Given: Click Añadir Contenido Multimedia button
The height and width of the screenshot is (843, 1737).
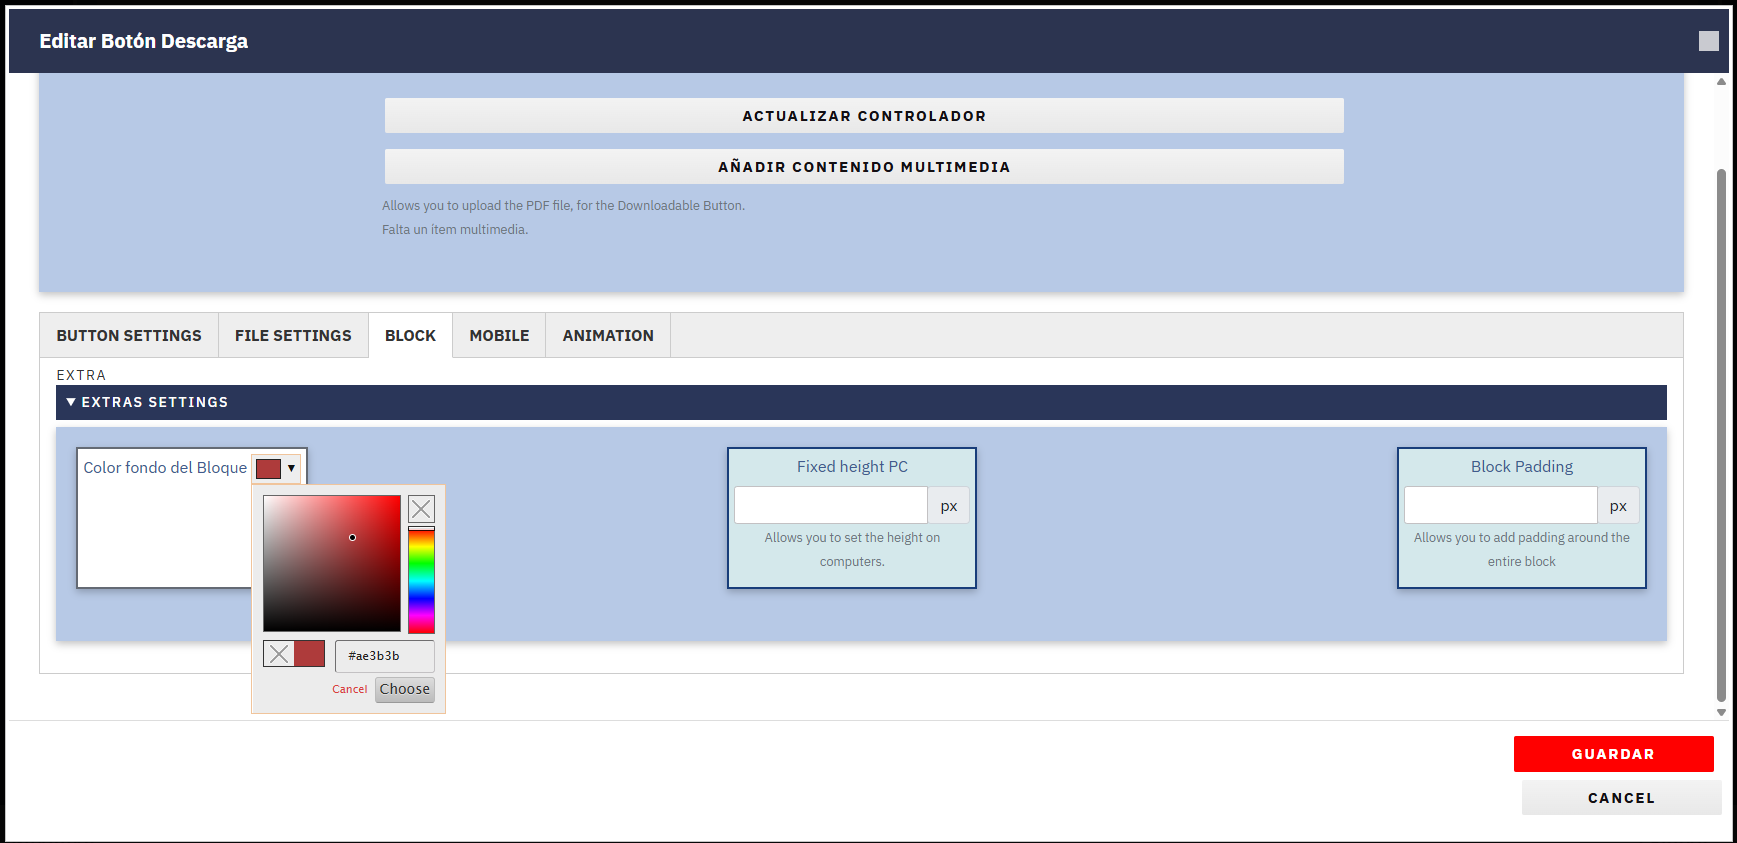Looking at the screenshot, I should 864,167.
